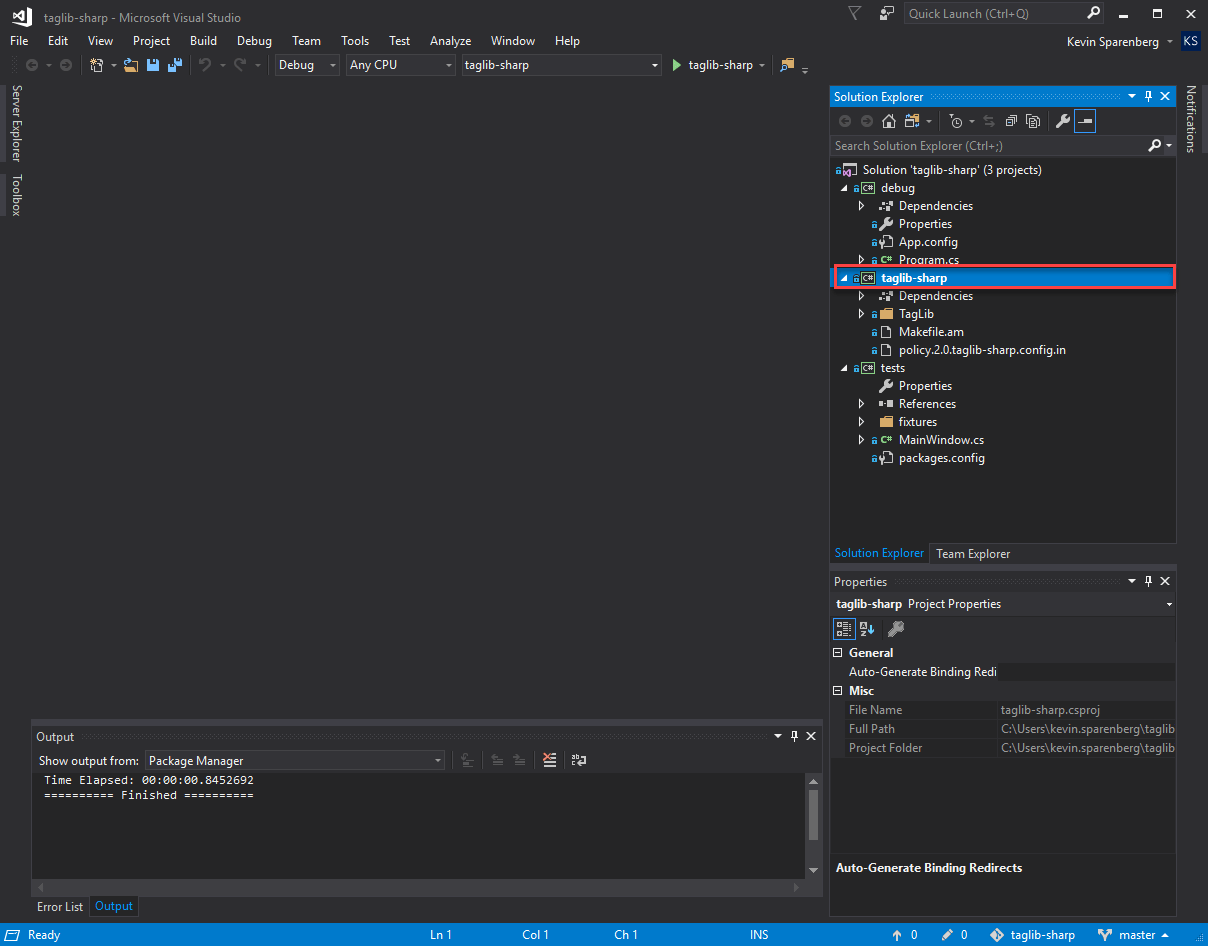Open the taglib-sharp startup project dropdown
The width and height of the screenshot is (1208, 946).
click(x=561, y=65)
